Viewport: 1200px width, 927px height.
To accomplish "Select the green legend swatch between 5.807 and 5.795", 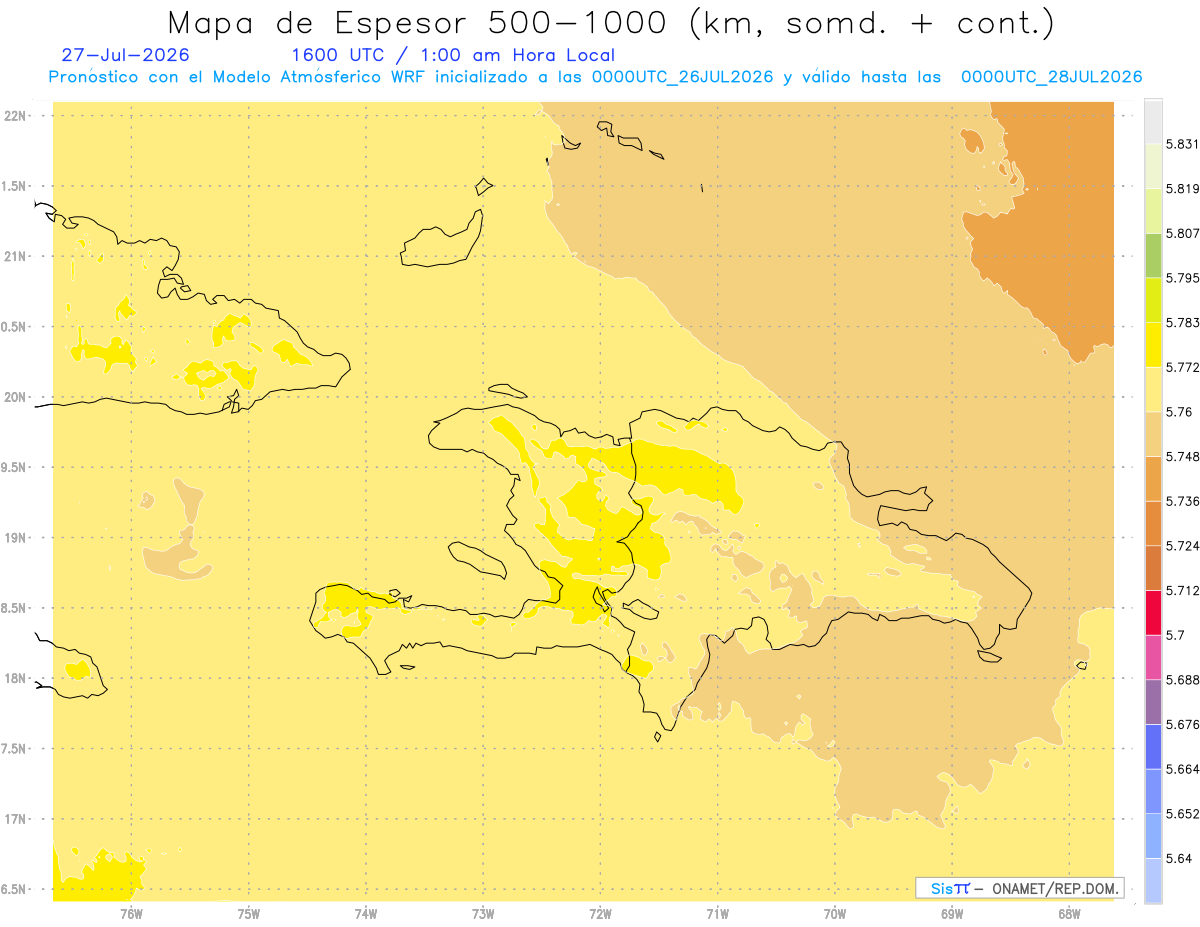I will pyautogui.click(x=1153, y=255).
